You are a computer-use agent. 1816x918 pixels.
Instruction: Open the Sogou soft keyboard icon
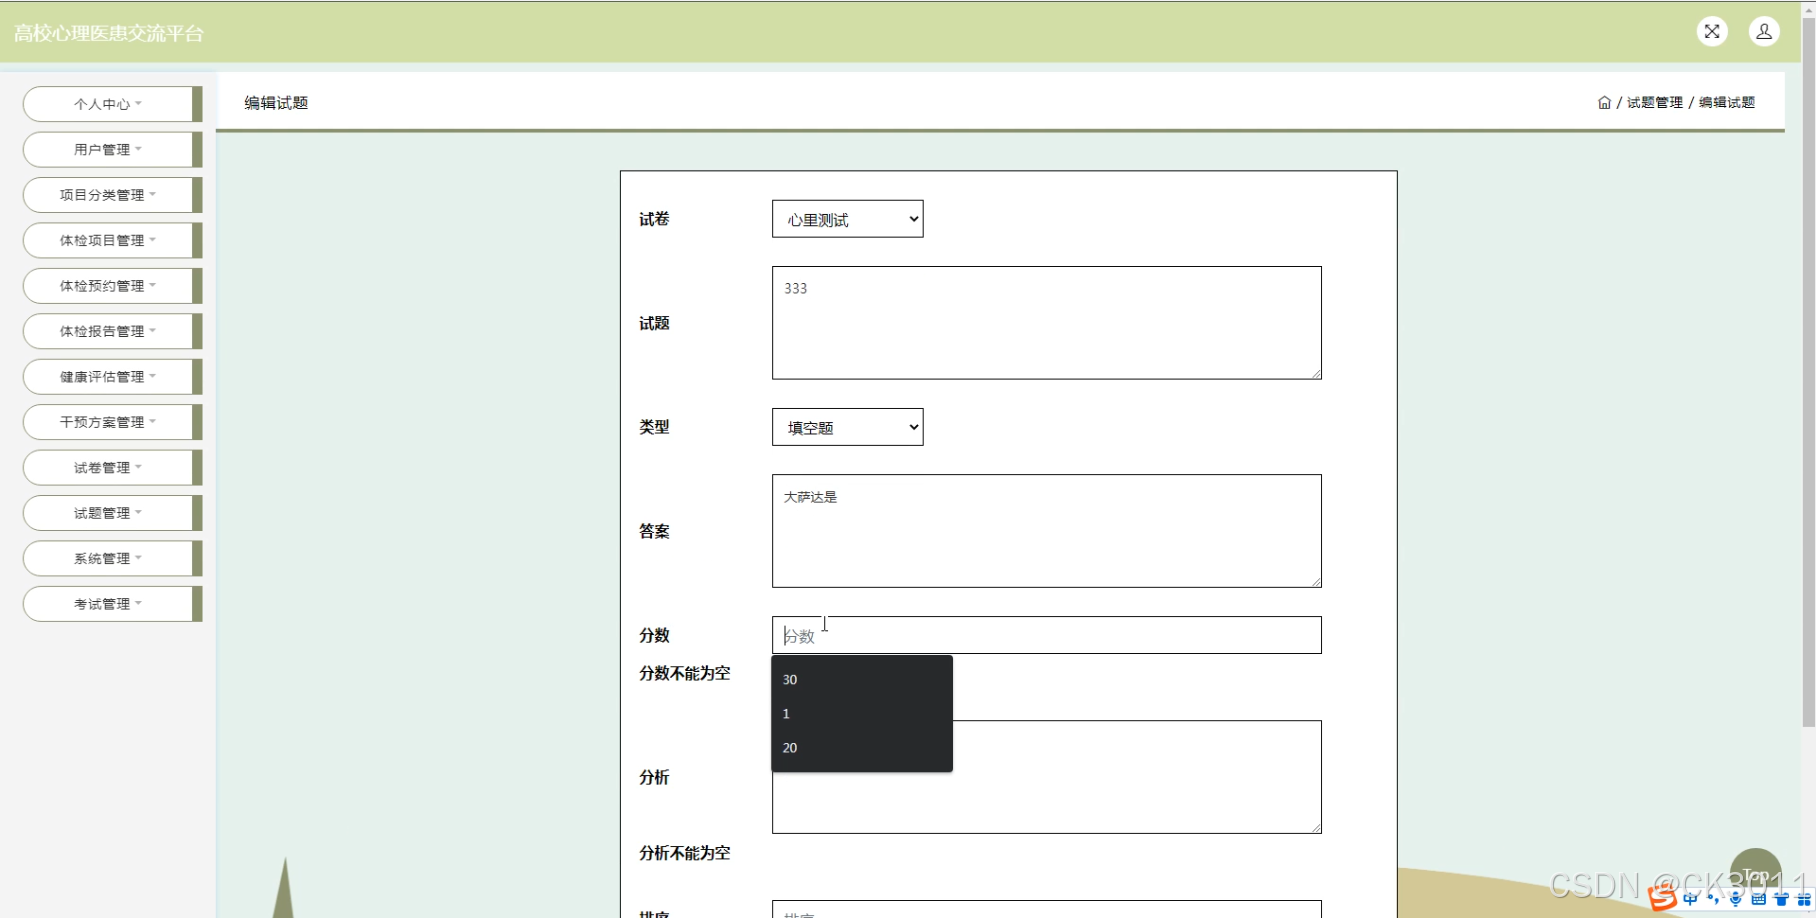tap(1759, 900)
